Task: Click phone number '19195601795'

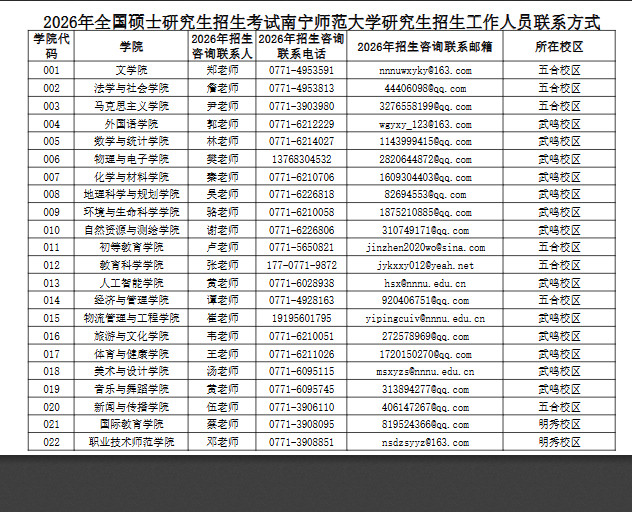Action: click(x=301, y=318)
